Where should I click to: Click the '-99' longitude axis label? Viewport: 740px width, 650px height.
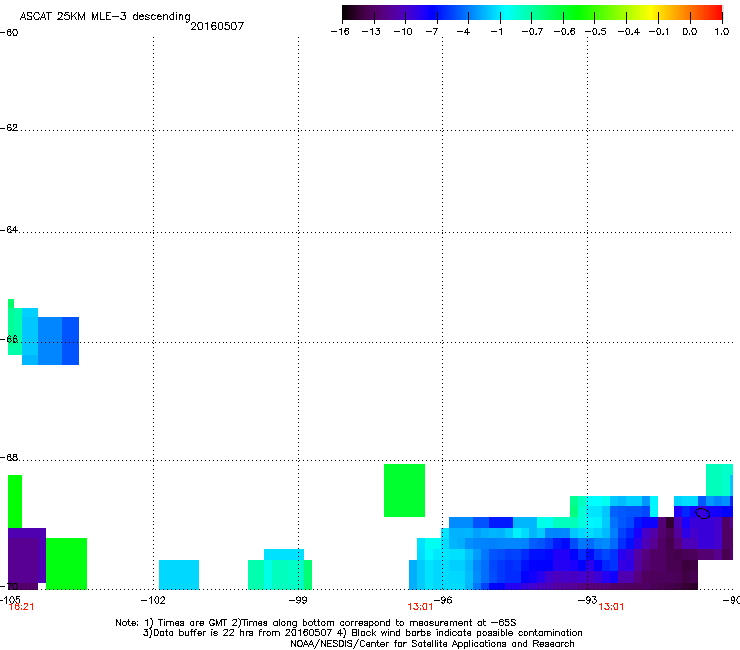[x=298, y=600]
